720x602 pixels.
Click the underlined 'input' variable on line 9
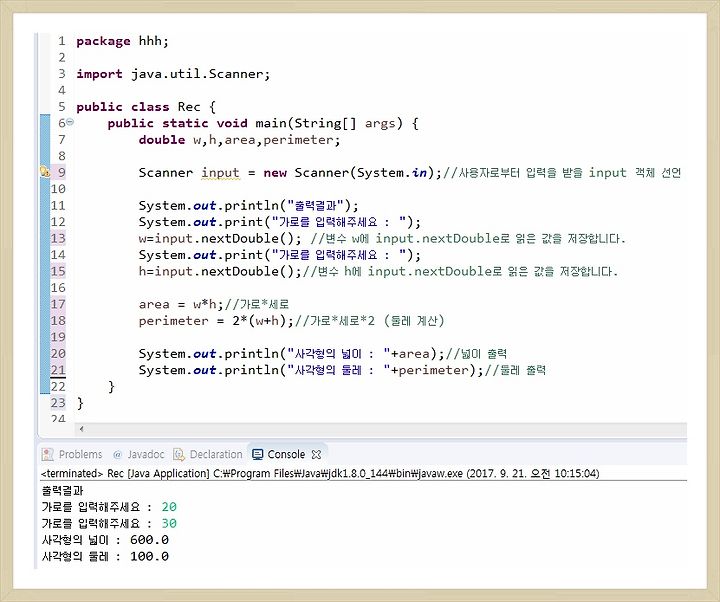pos(220,173)
